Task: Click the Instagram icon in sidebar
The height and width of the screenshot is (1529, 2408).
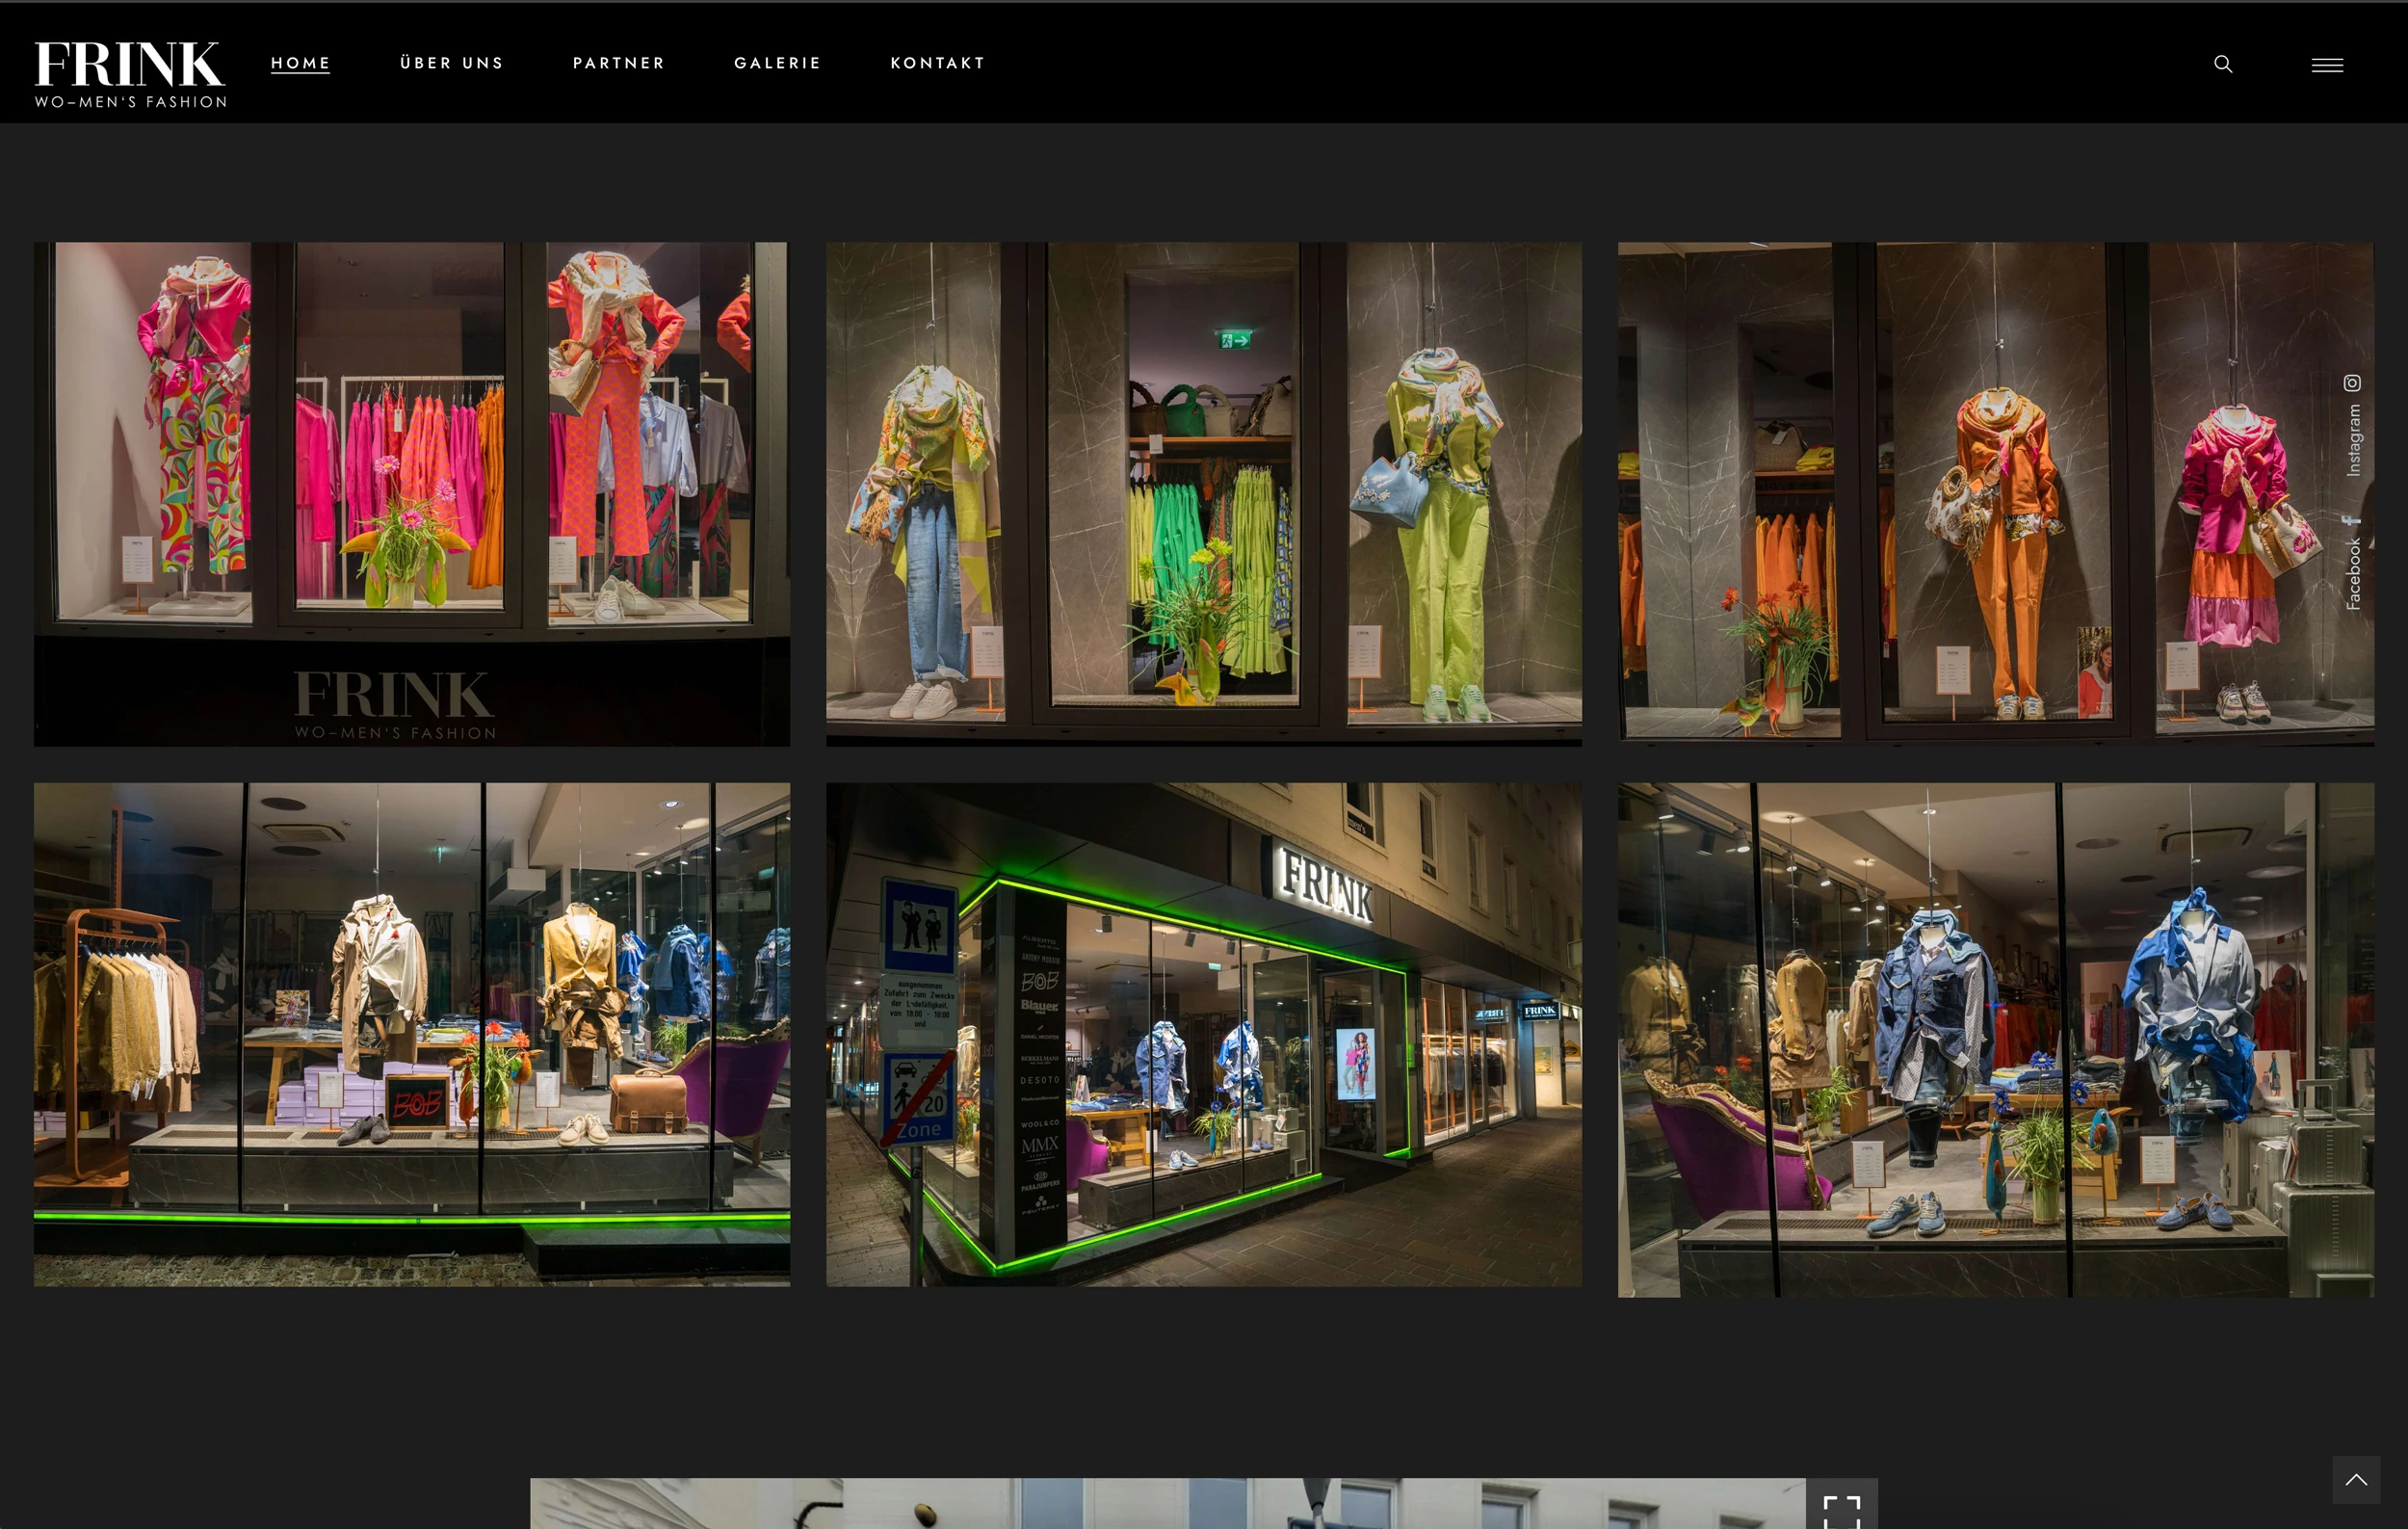Action: (2352, 383)
